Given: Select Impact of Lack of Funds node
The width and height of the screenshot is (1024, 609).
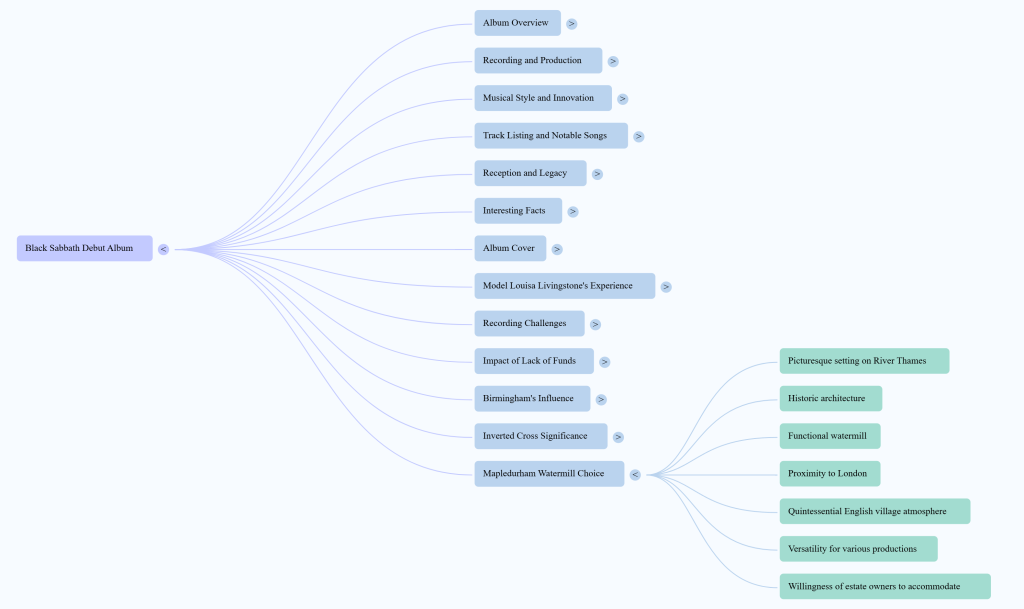Looking at the screenshot, I should 534,361.
